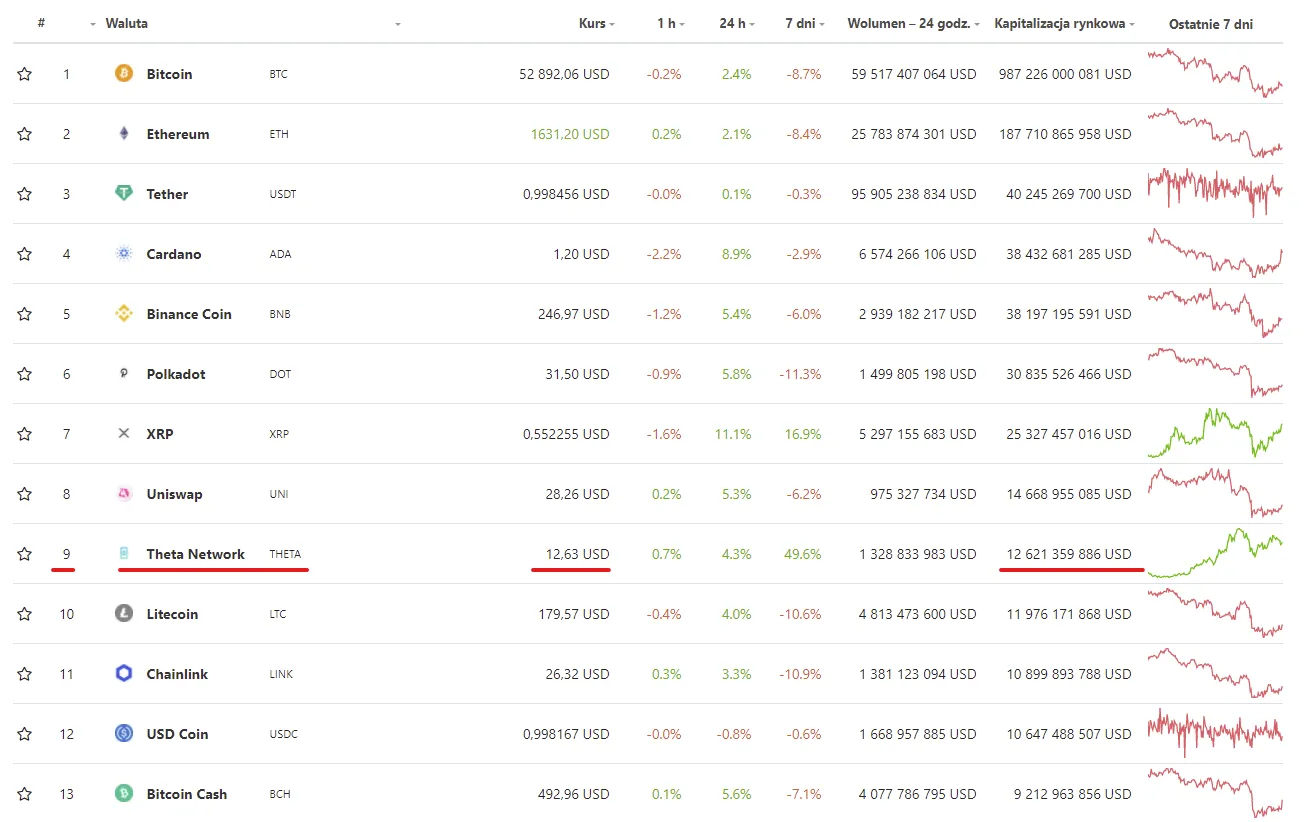1304x822 pixels.
Task: Open the Ethereum currency page
Action: (x=178, y=134)
